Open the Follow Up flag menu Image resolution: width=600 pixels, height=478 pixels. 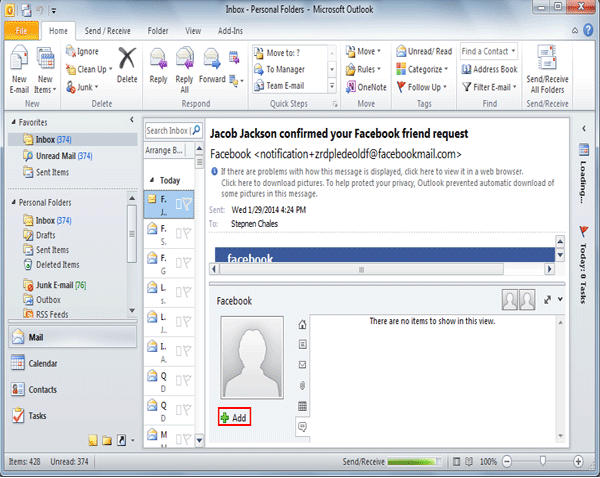click(x=421, y=87)
